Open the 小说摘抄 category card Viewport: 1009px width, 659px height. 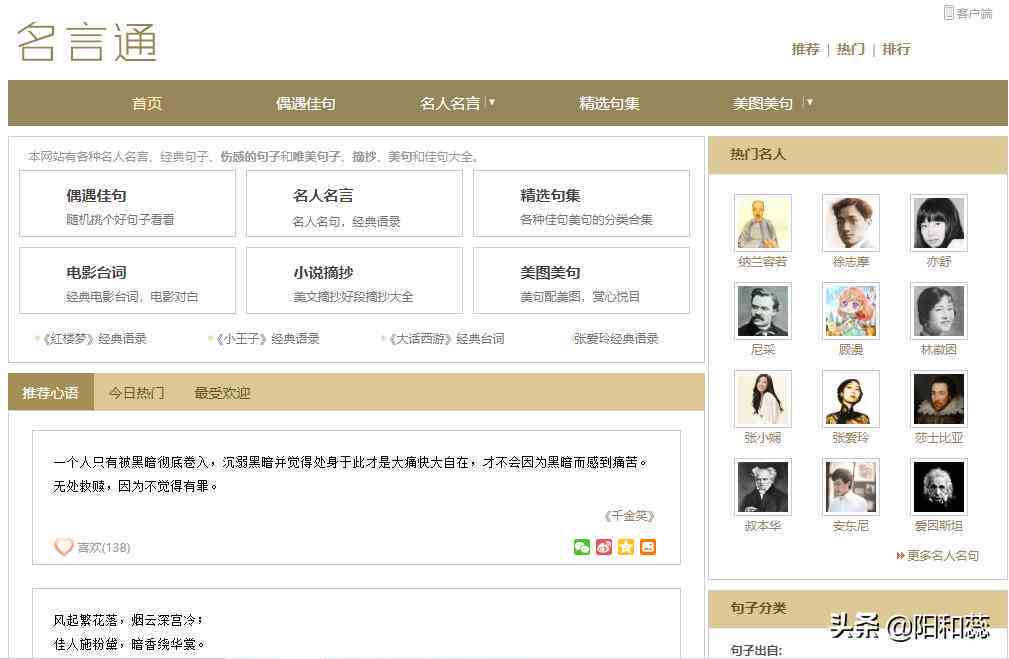tap(355, 281)
